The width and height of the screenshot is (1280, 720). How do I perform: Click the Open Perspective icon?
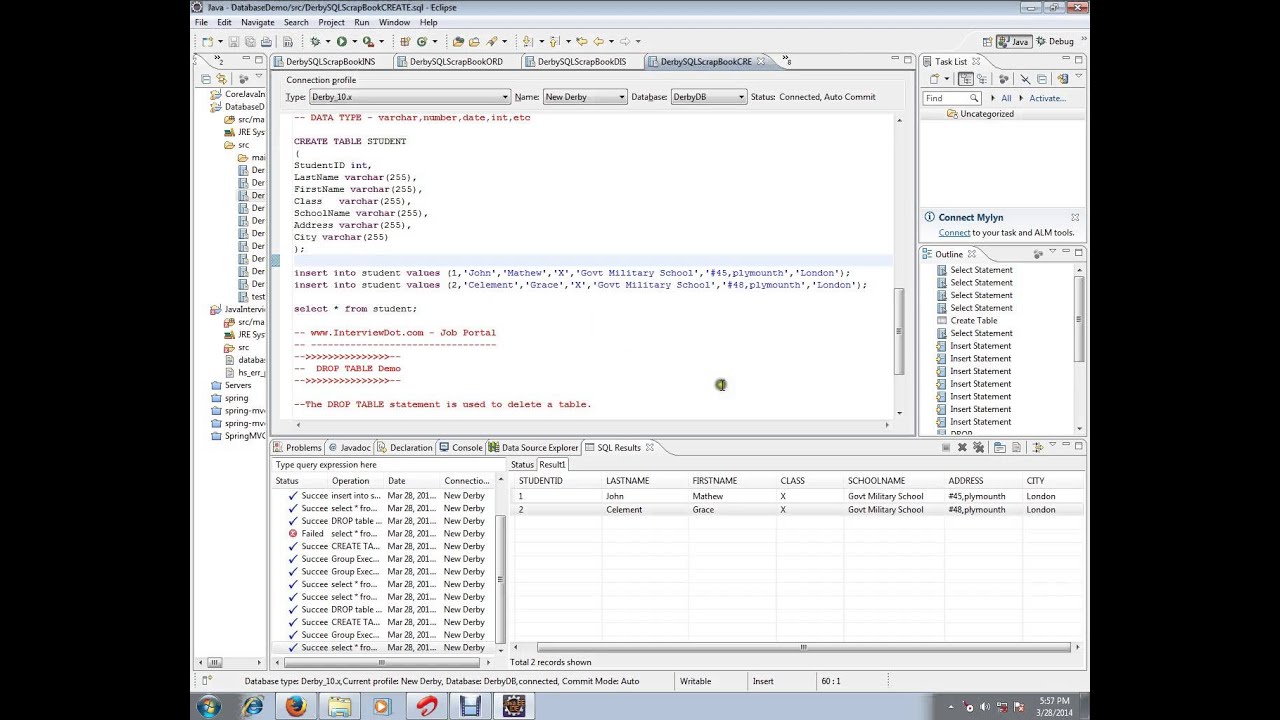(988, 42)
